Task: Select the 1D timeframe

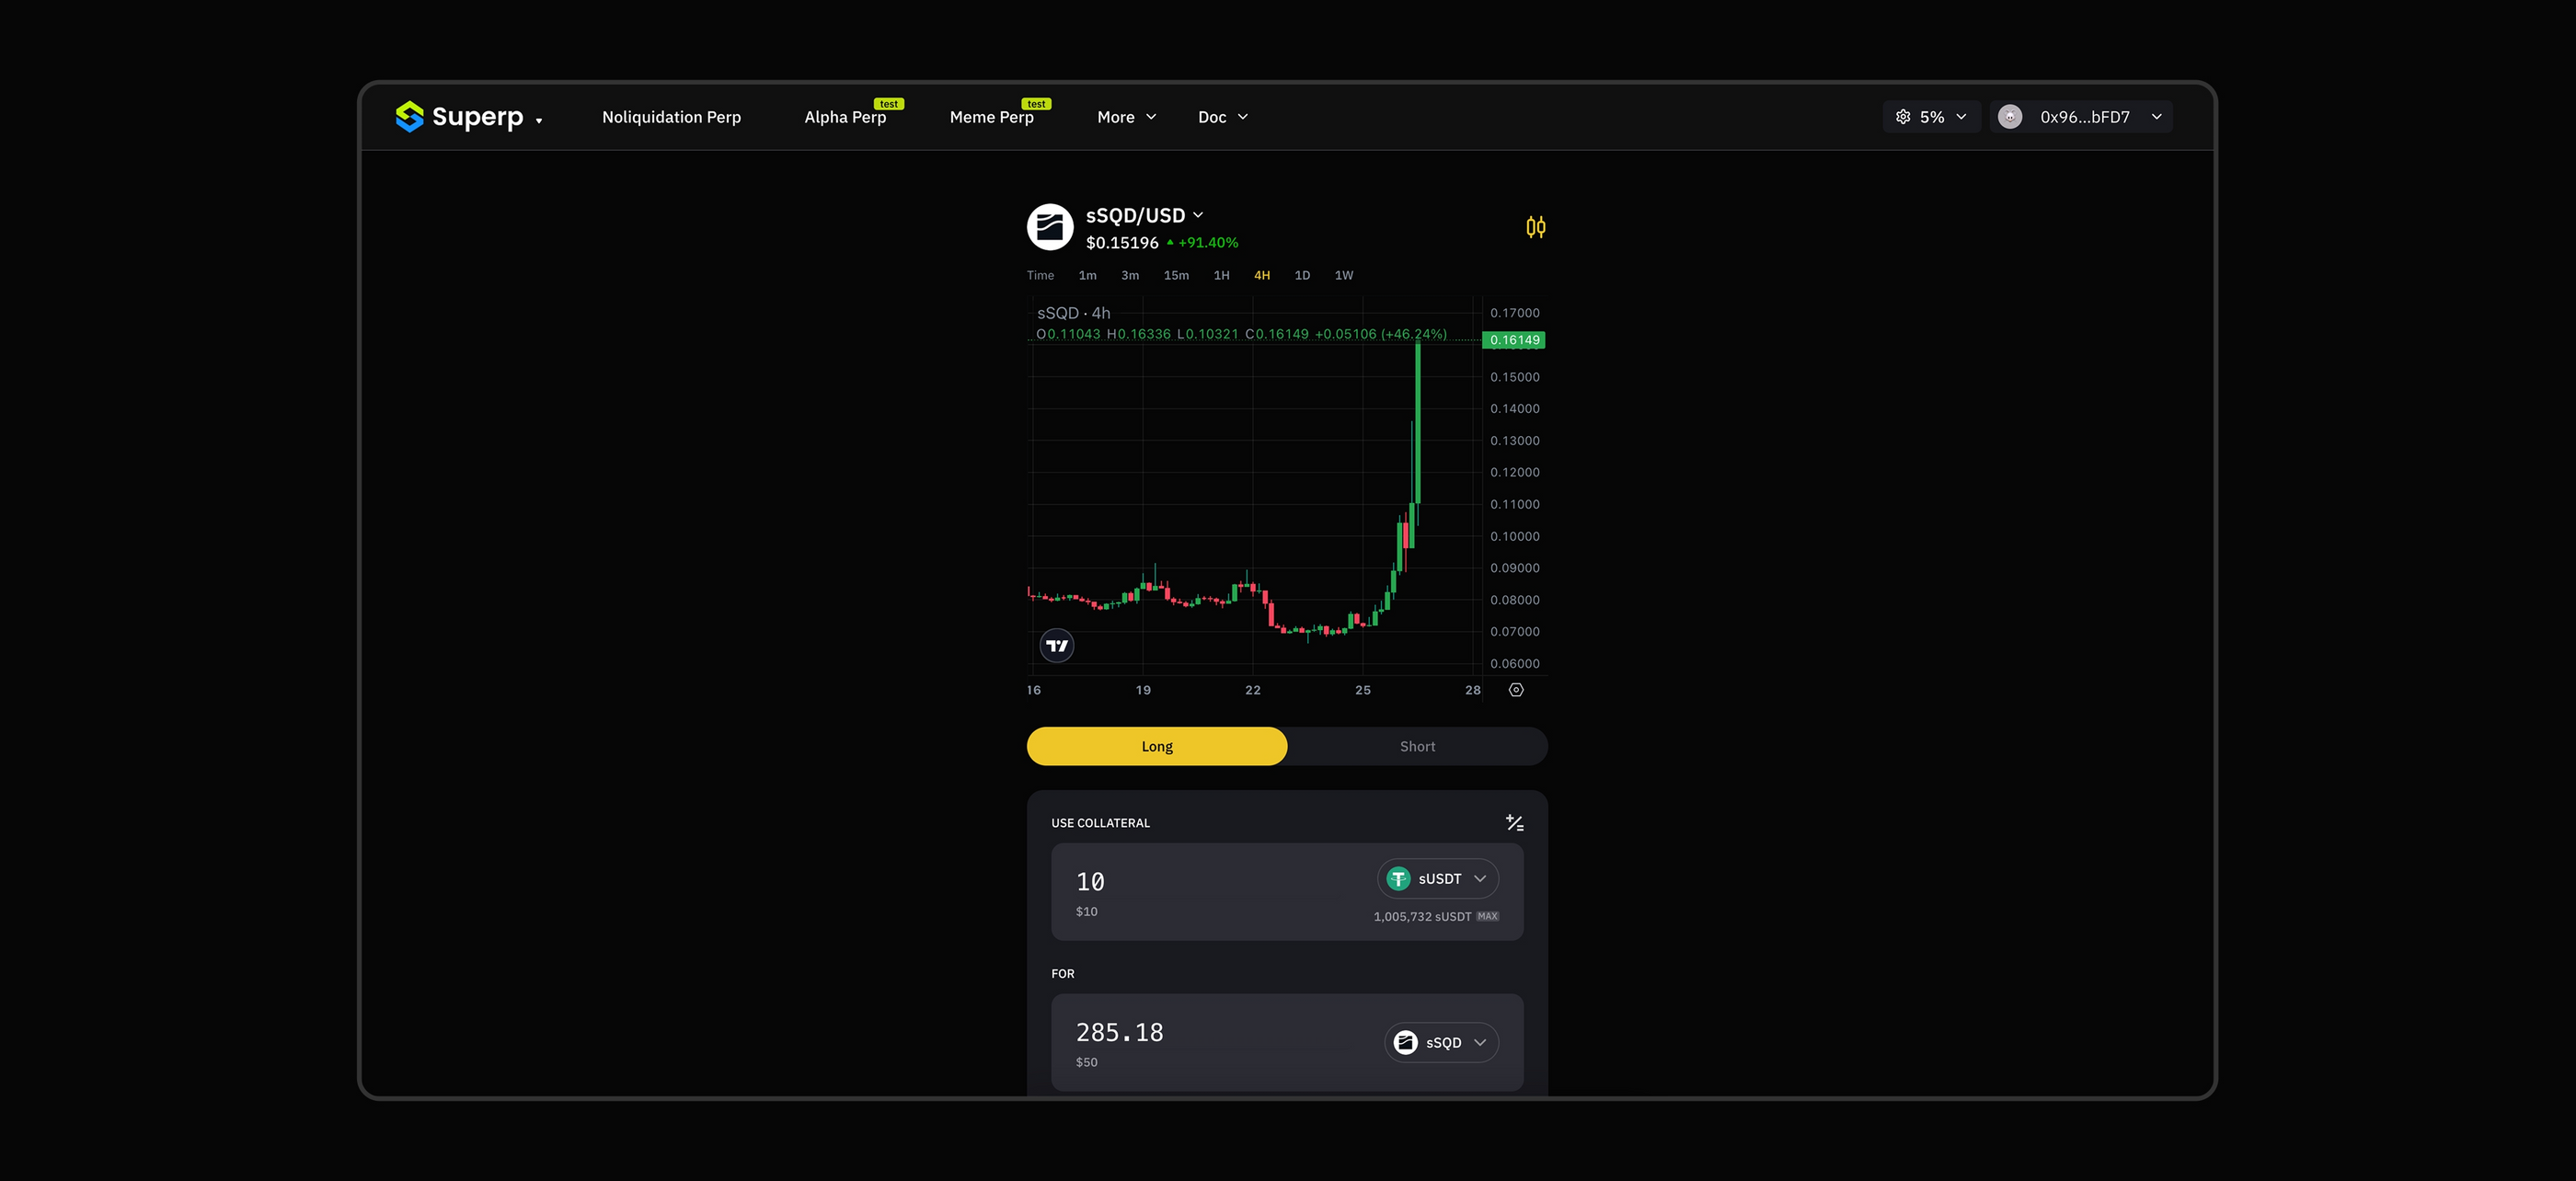Action: click(1302, 275)
